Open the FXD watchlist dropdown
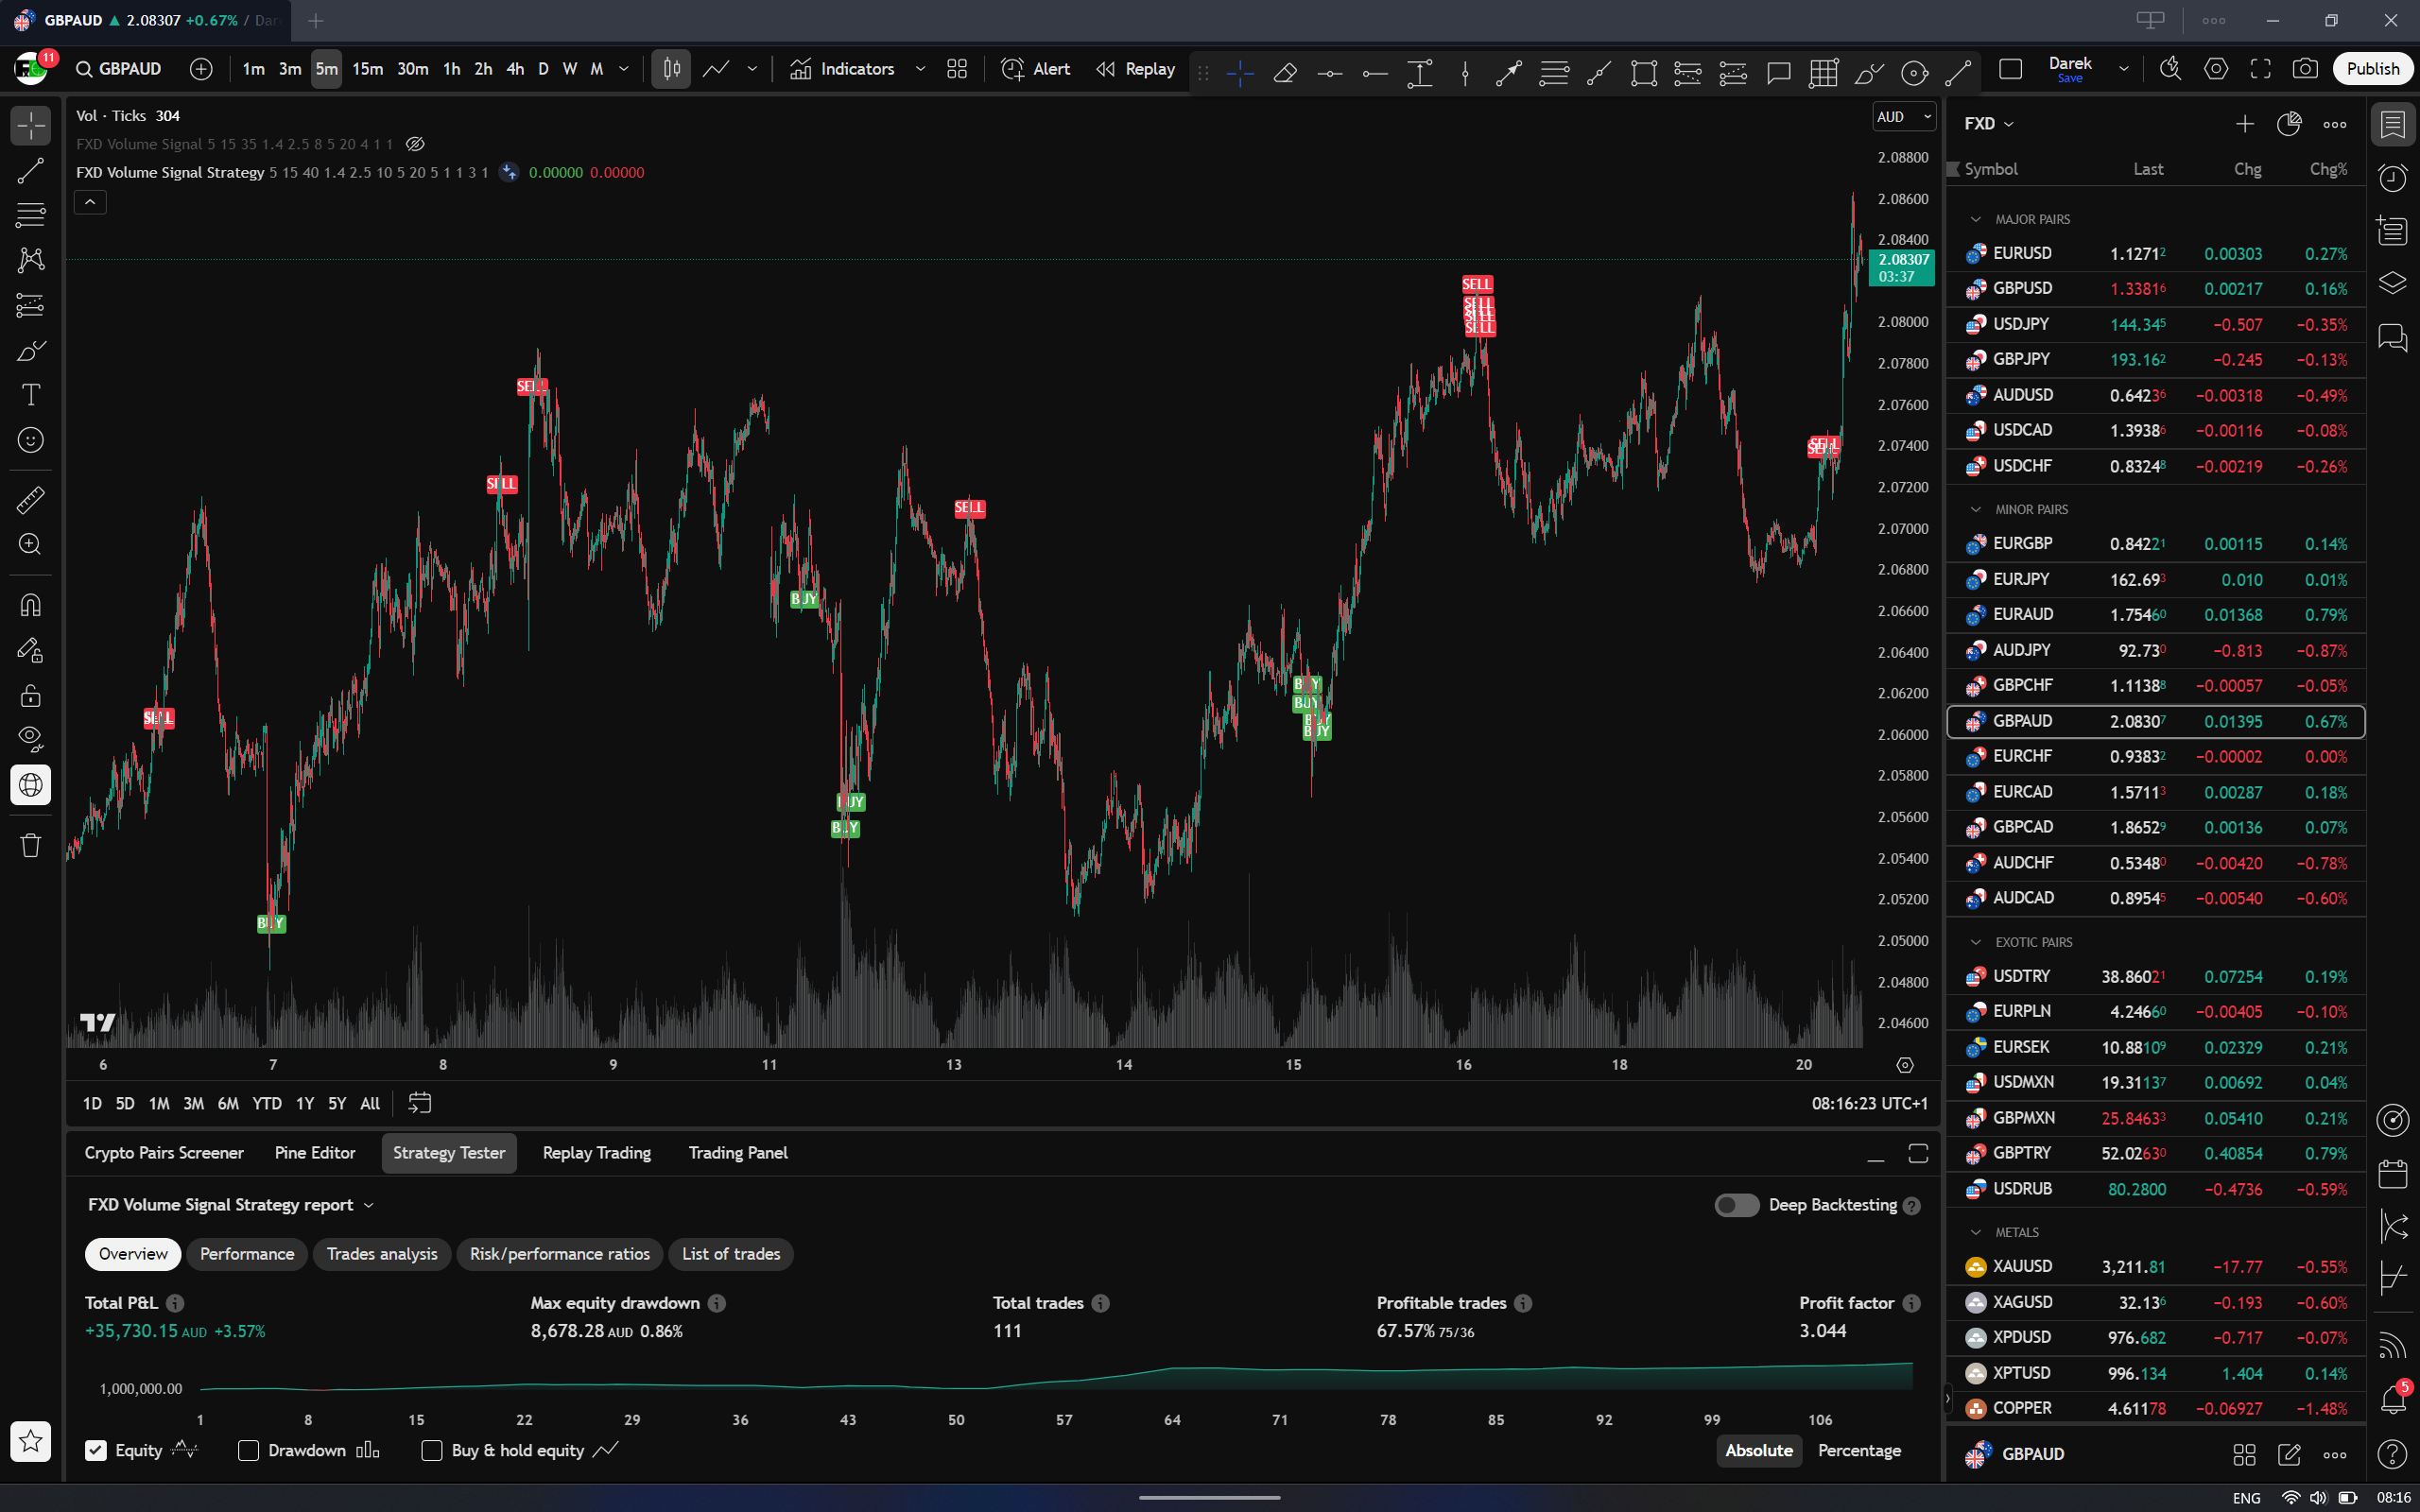The width and height of the screenshot is (2420, 1512). [x=1989, y=123]
